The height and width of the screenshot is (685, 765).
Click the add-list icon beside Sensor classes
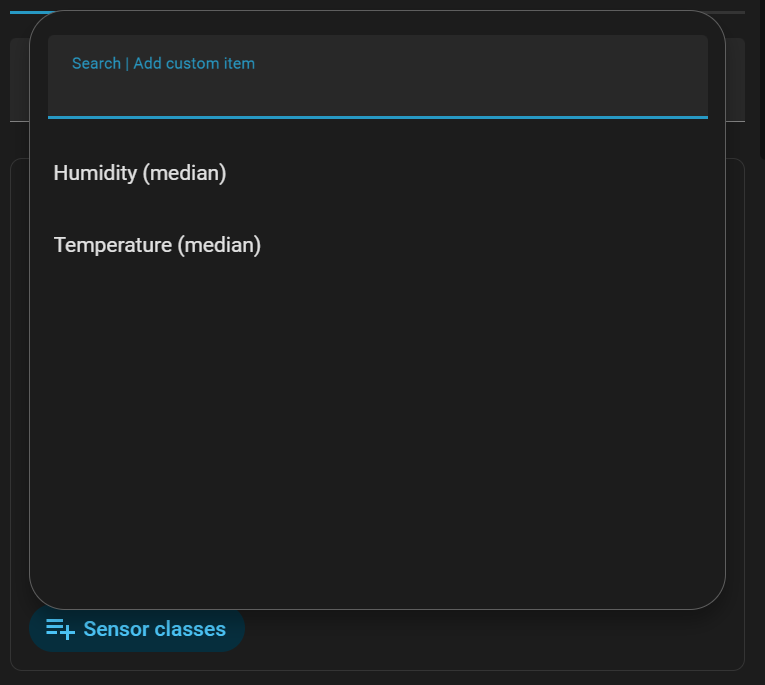[60, 629]
